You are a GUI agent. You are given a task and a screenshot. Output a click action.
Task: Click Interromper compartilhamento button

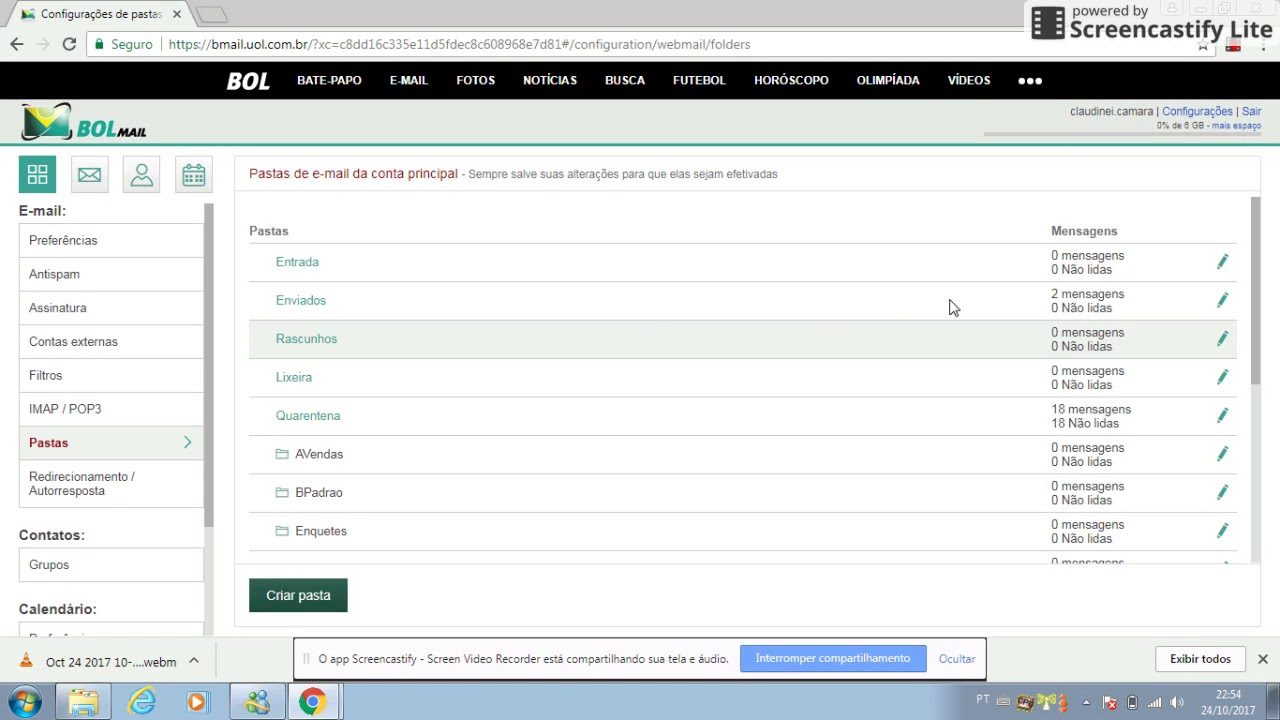click(x=833, y=658)
